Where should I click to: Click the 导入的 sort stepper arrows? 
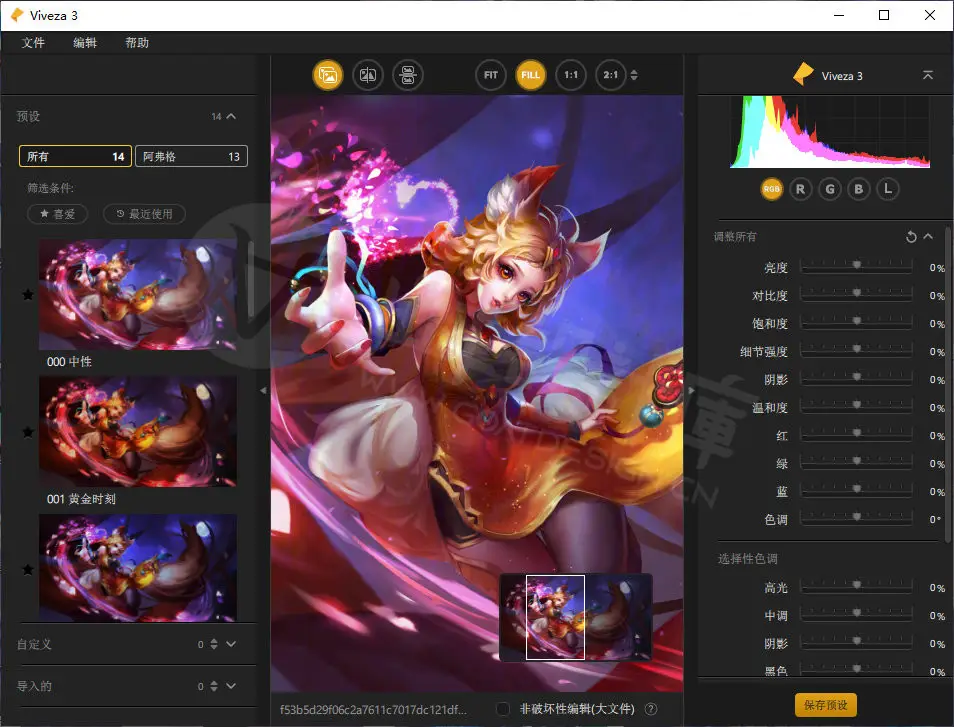[x=214, y=686]
